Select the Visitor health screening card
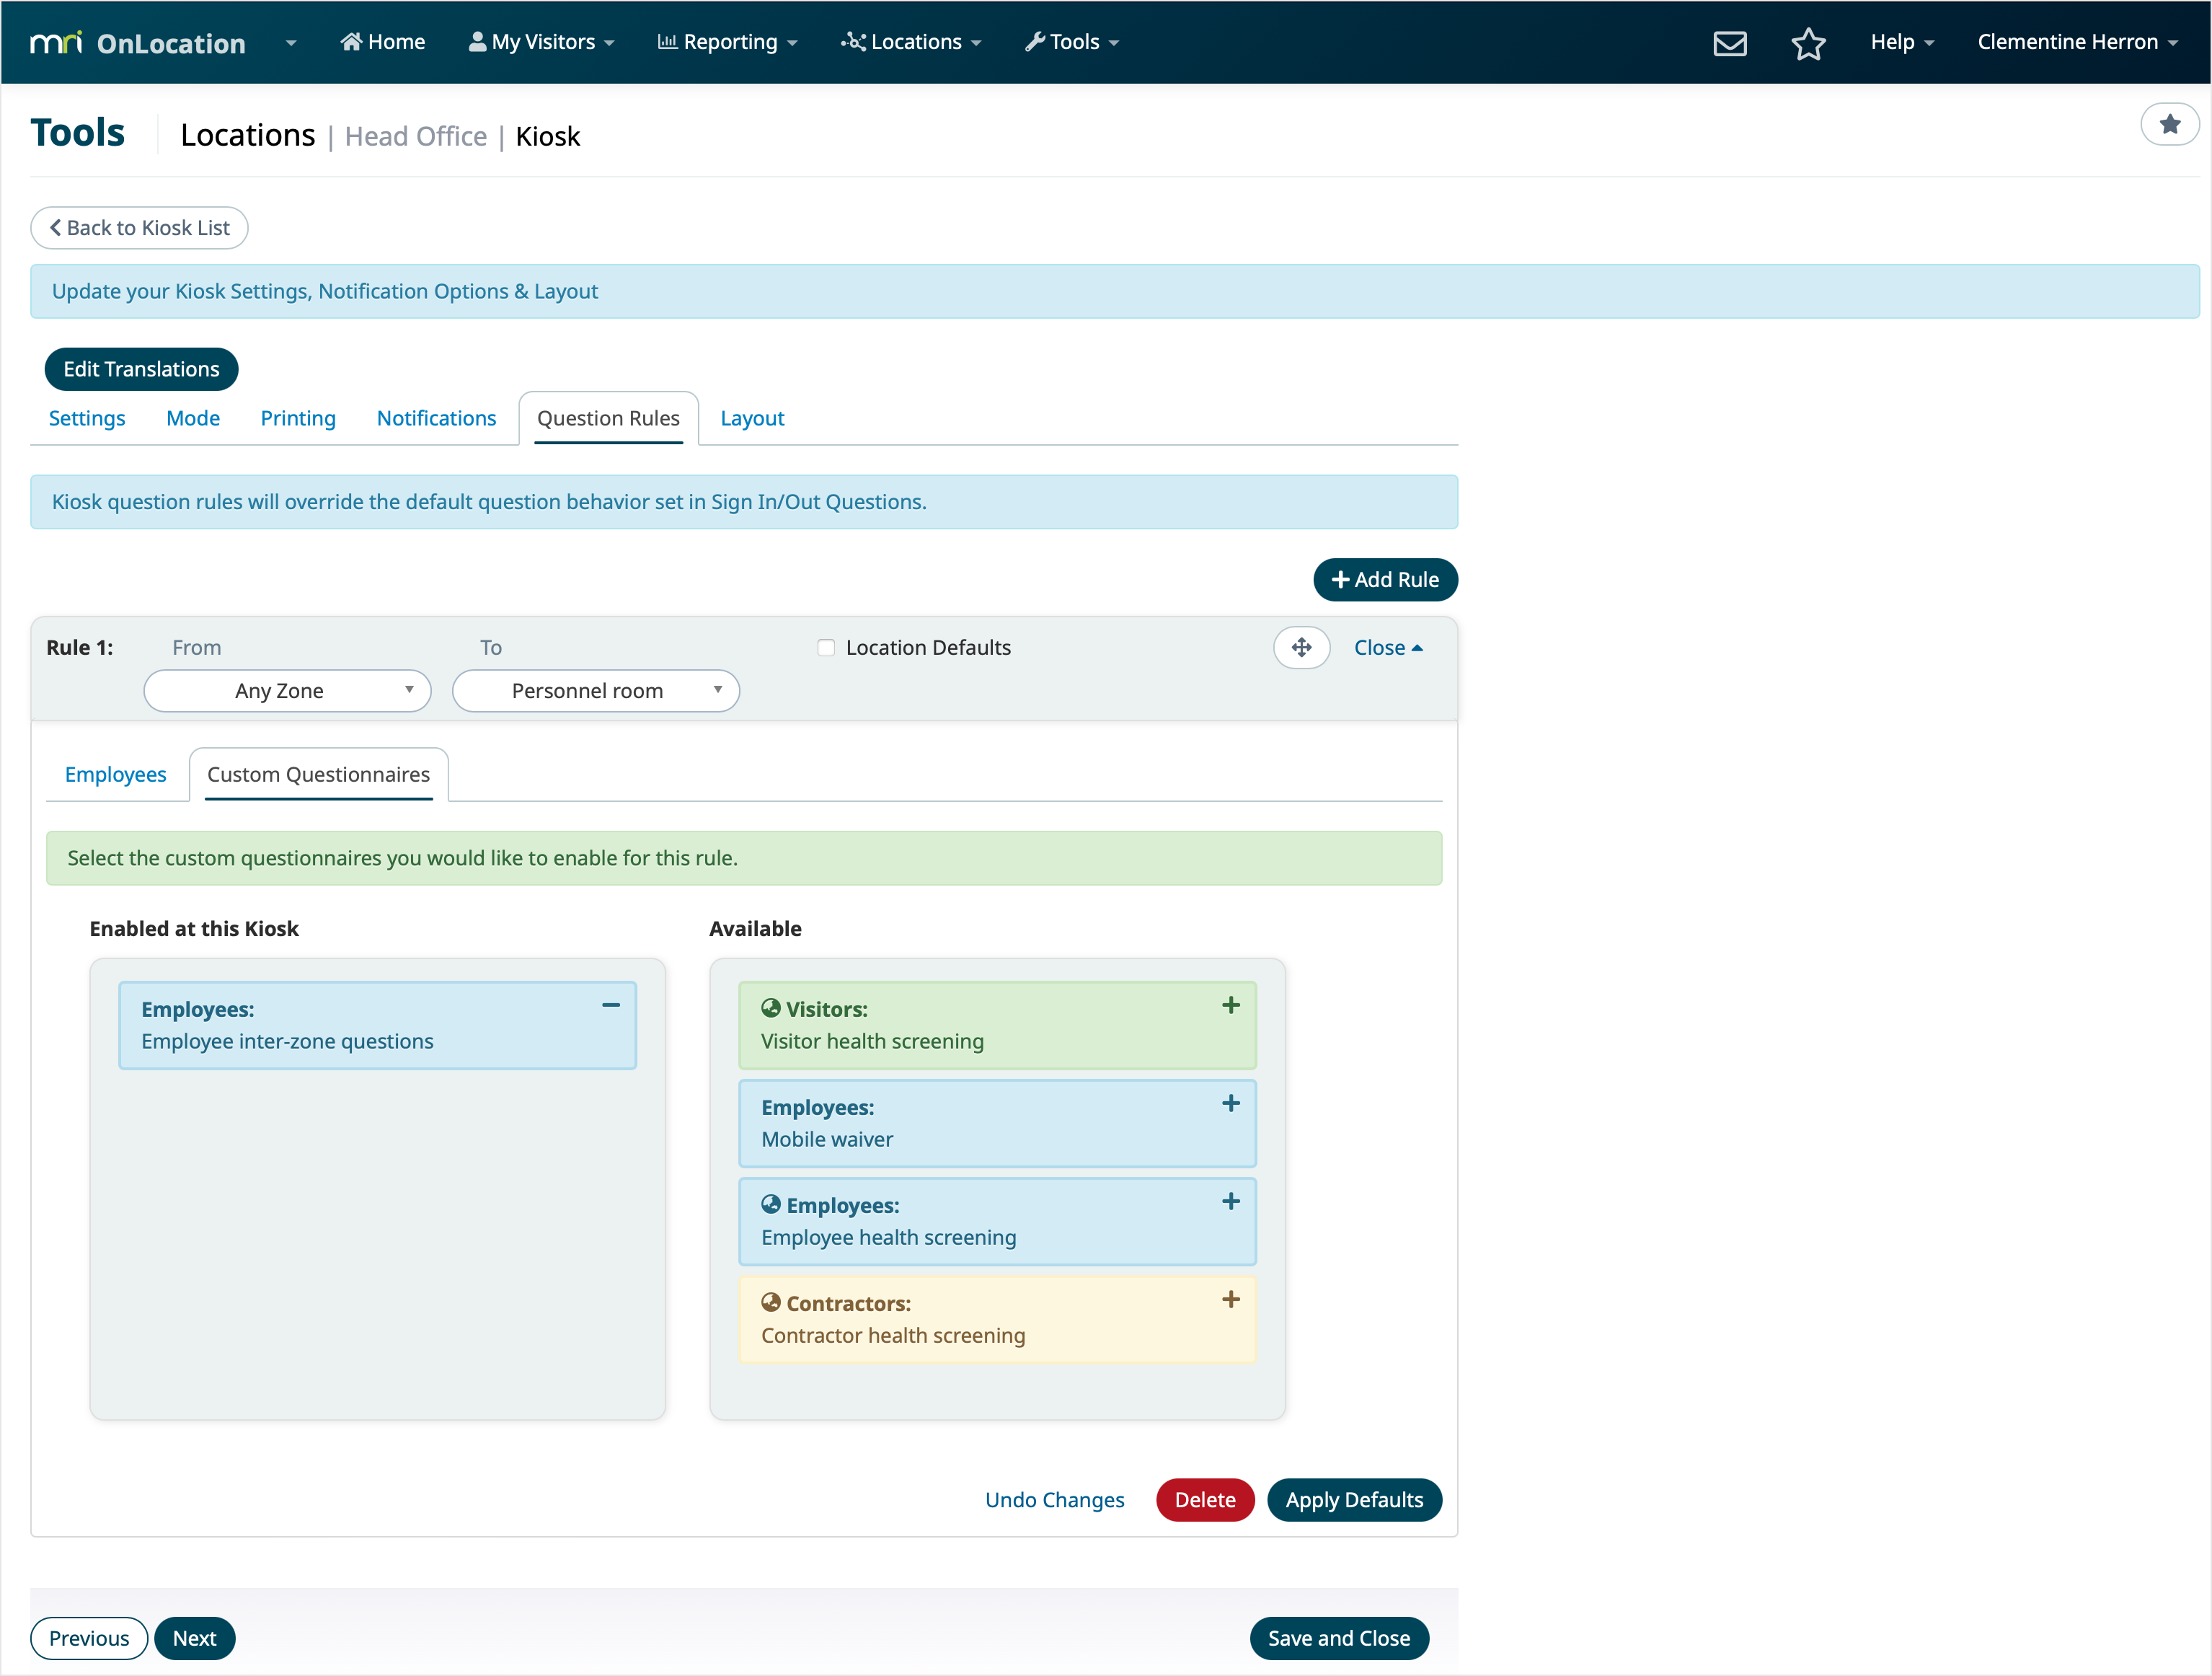 997,1025
